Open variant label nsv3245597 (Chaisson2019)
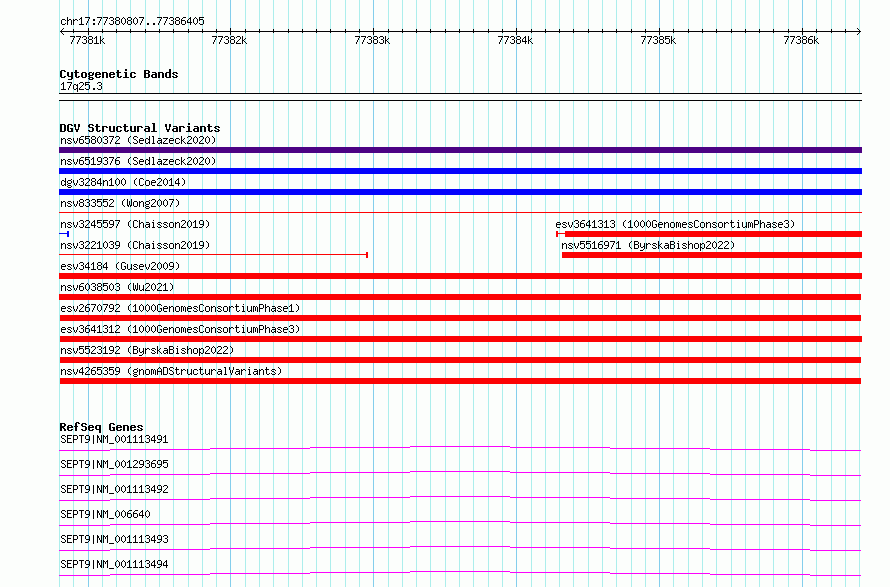The image size is (890, 587). (x=135, y=224)
